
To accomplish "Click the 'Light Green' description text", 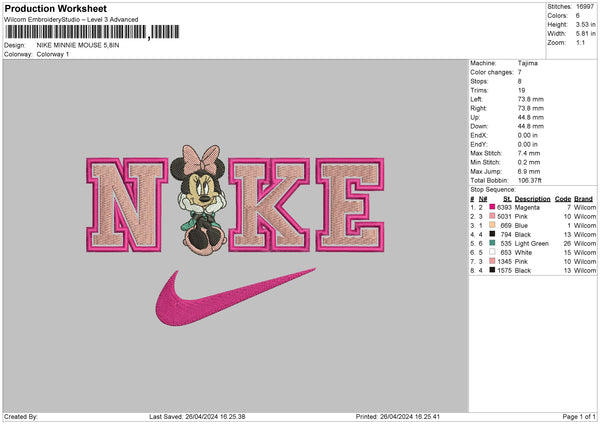I will pyautogui.click(x=532, y=243).
